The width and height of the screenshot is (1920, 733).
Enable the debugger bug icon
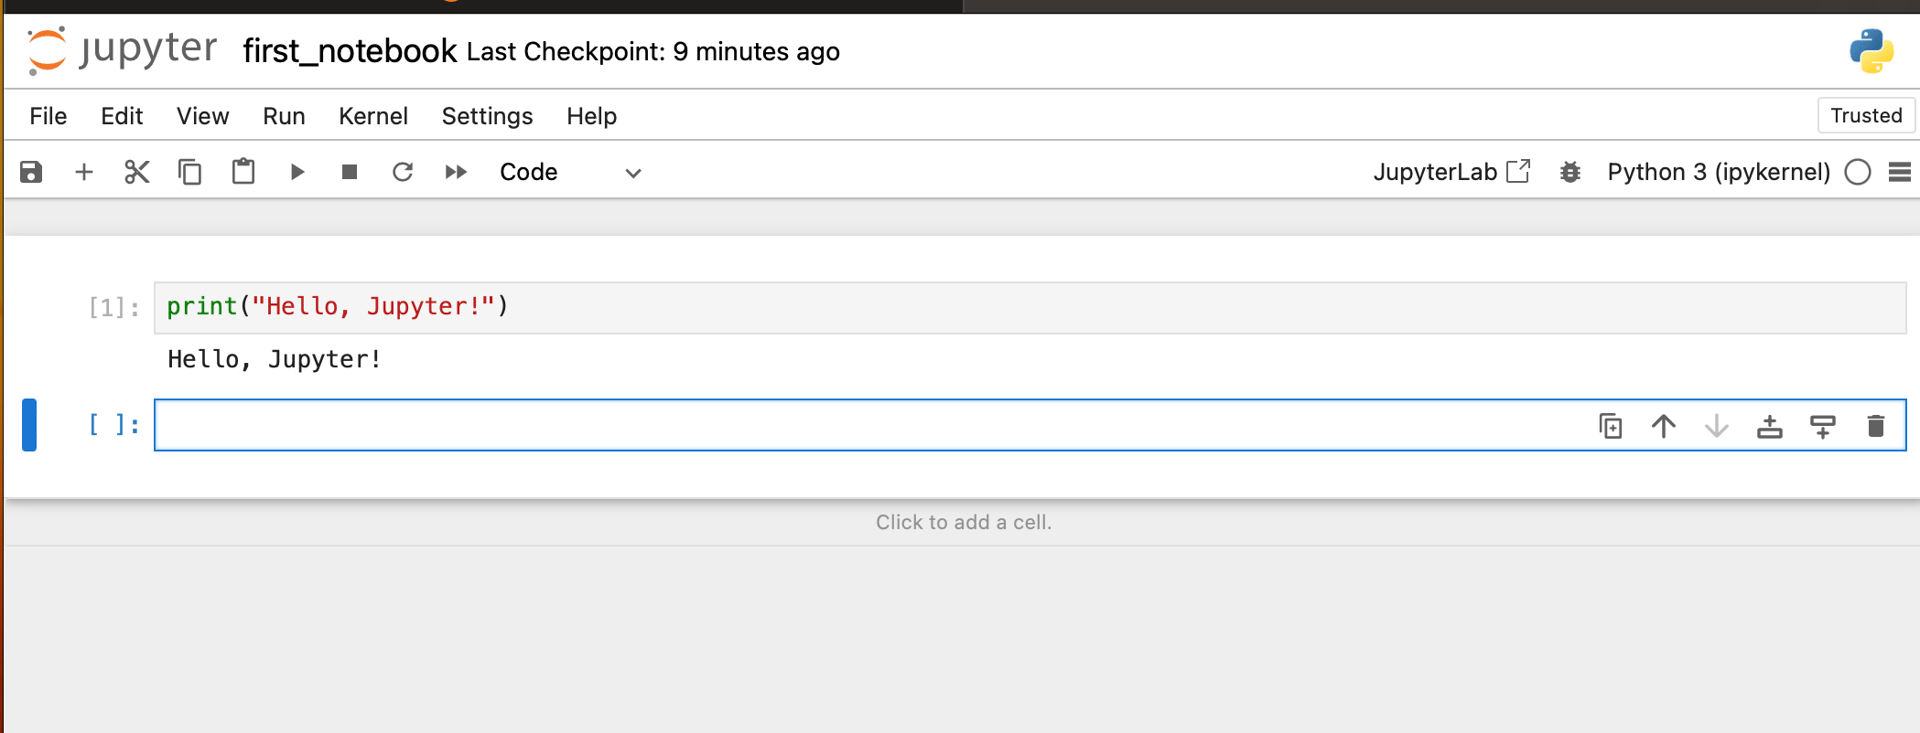(1570, 172)
